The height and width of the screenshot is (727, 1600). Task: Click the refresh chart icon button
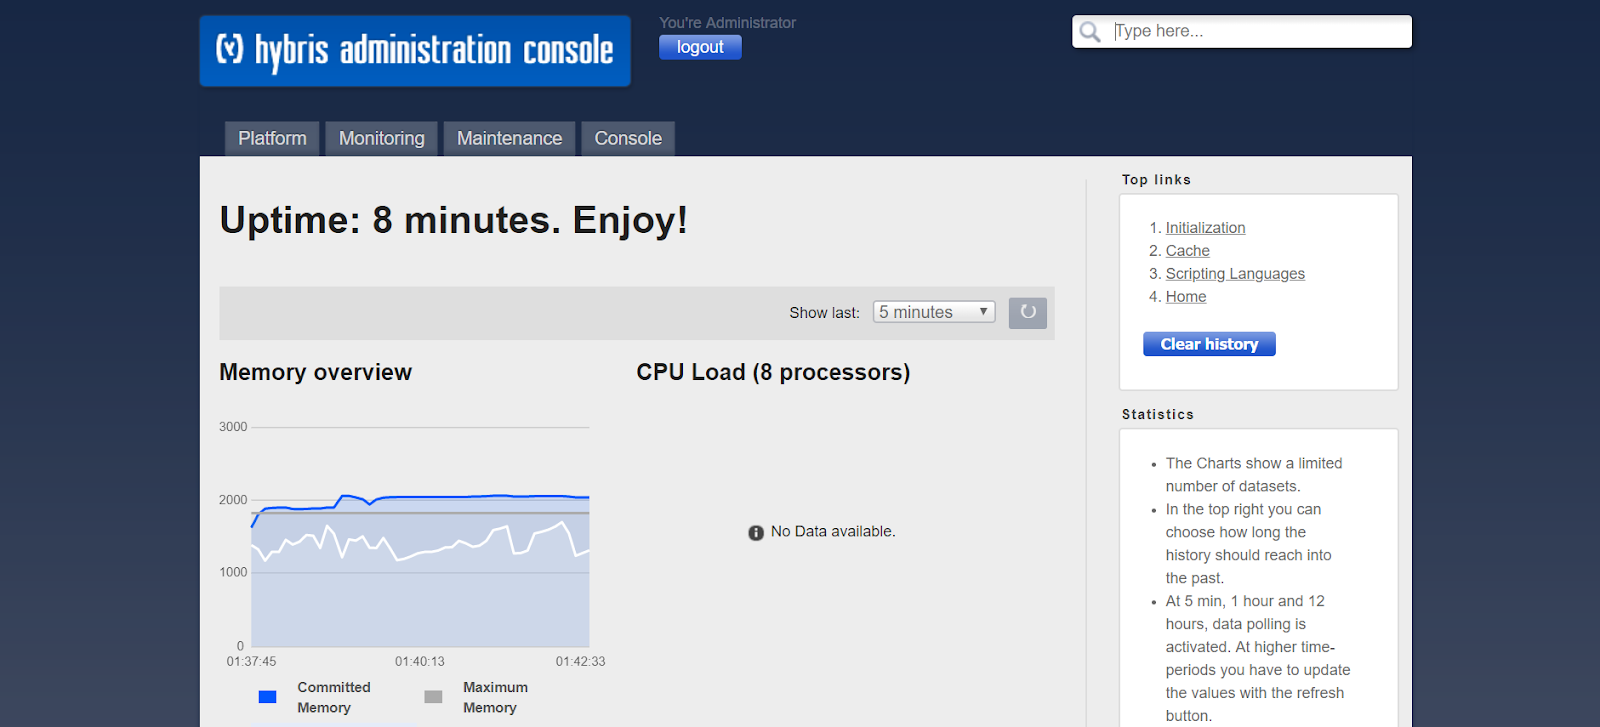1027,313
